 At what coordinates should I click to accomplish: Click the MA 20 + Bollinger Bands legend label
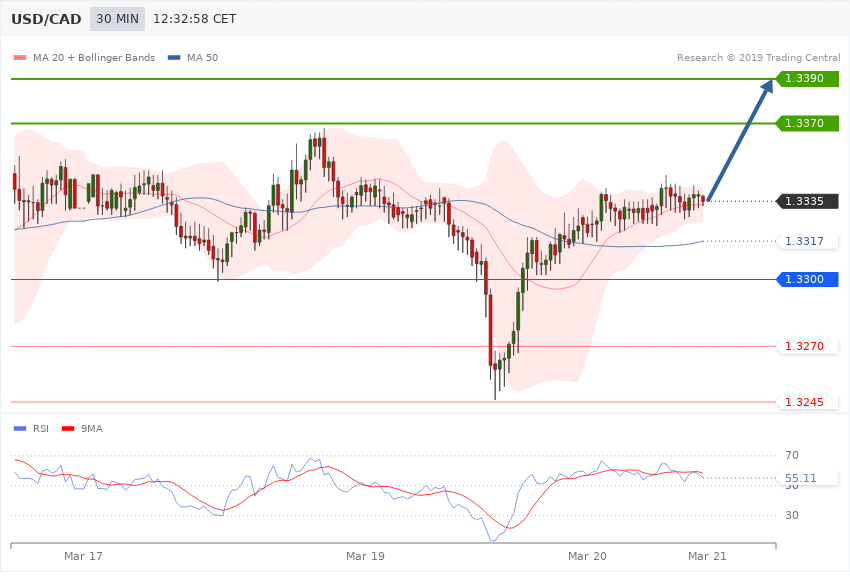94,57
